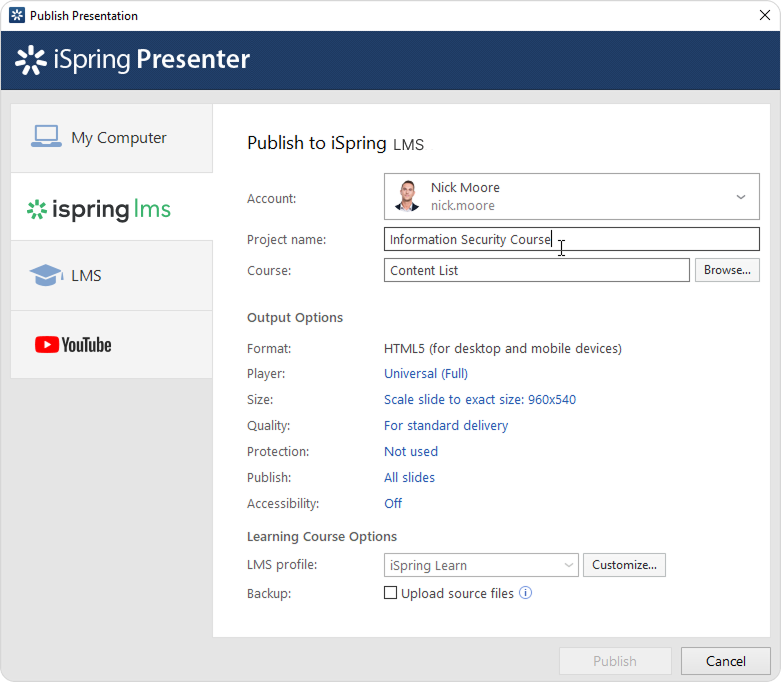Click the iSpring Presenter logo icon
The width and height of the screenshot is (781, 682).
point(31,60)
